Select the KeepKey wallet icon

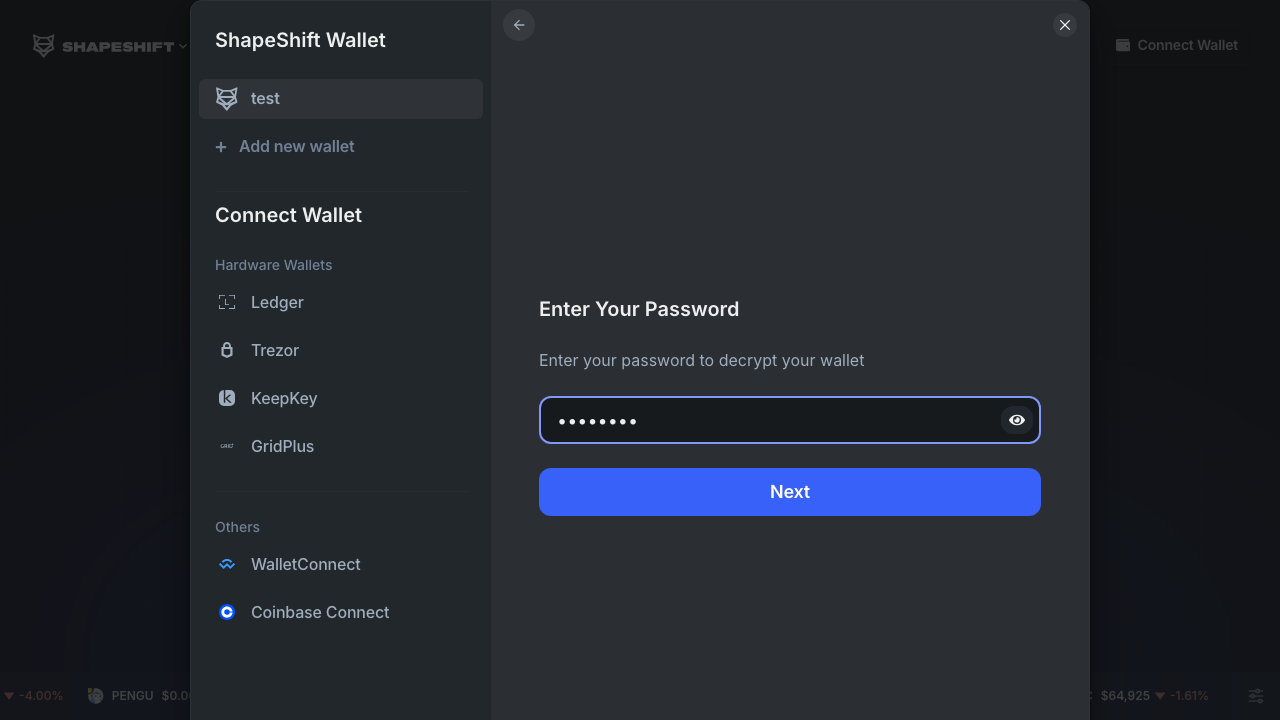coord(227,398)
